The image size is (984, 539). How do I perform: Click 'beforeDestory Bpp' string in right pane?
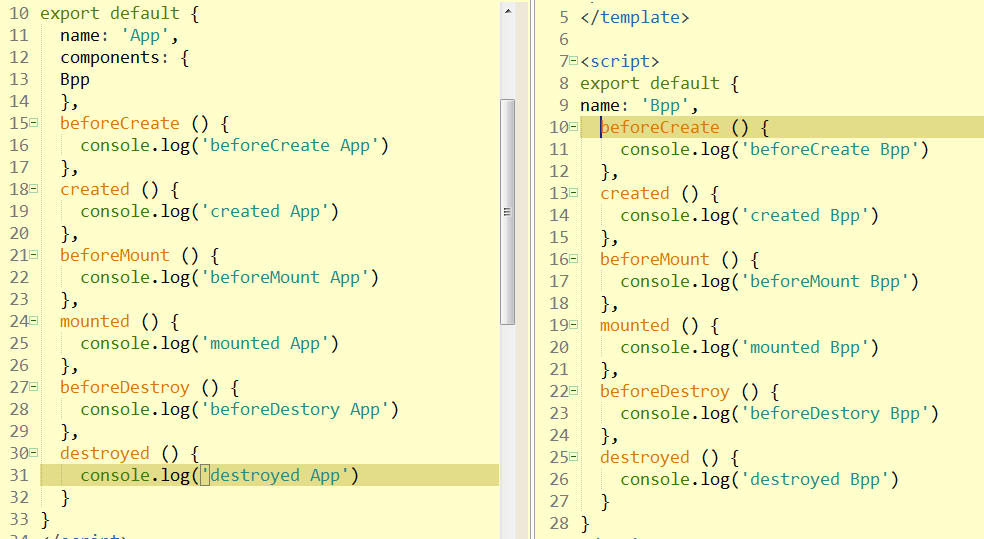pos(835,414)
